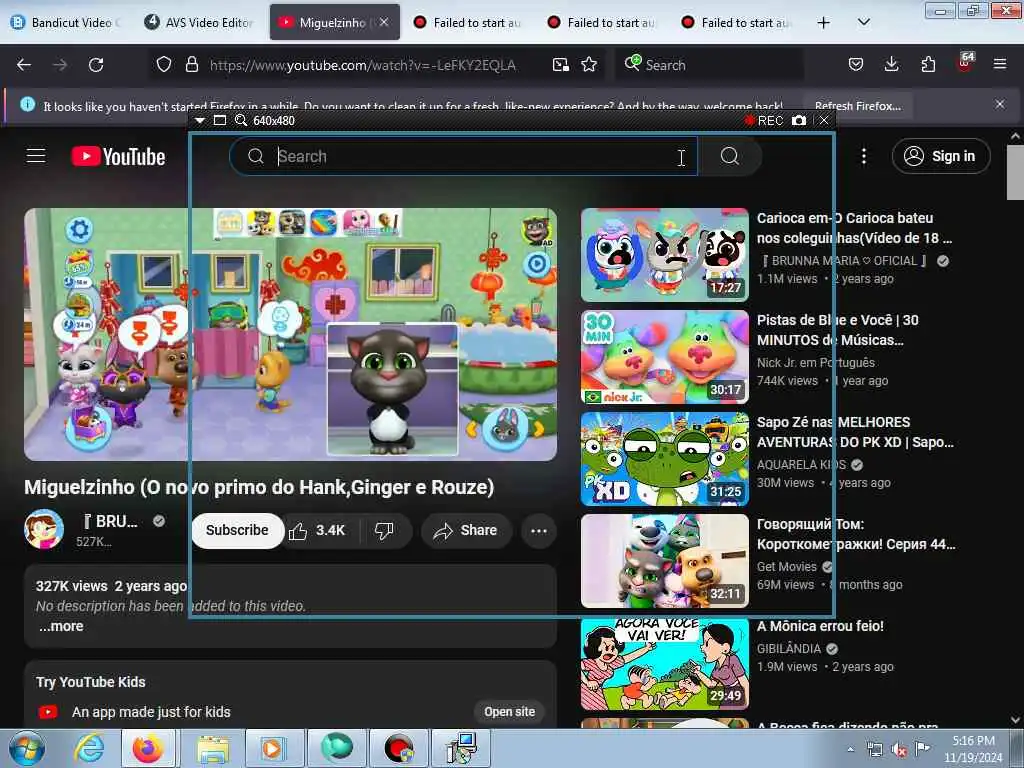The height and width of the screenshot is (768, 1024).
Task: Select the Bandicam rectangle area icon
Action: [219, 120]
